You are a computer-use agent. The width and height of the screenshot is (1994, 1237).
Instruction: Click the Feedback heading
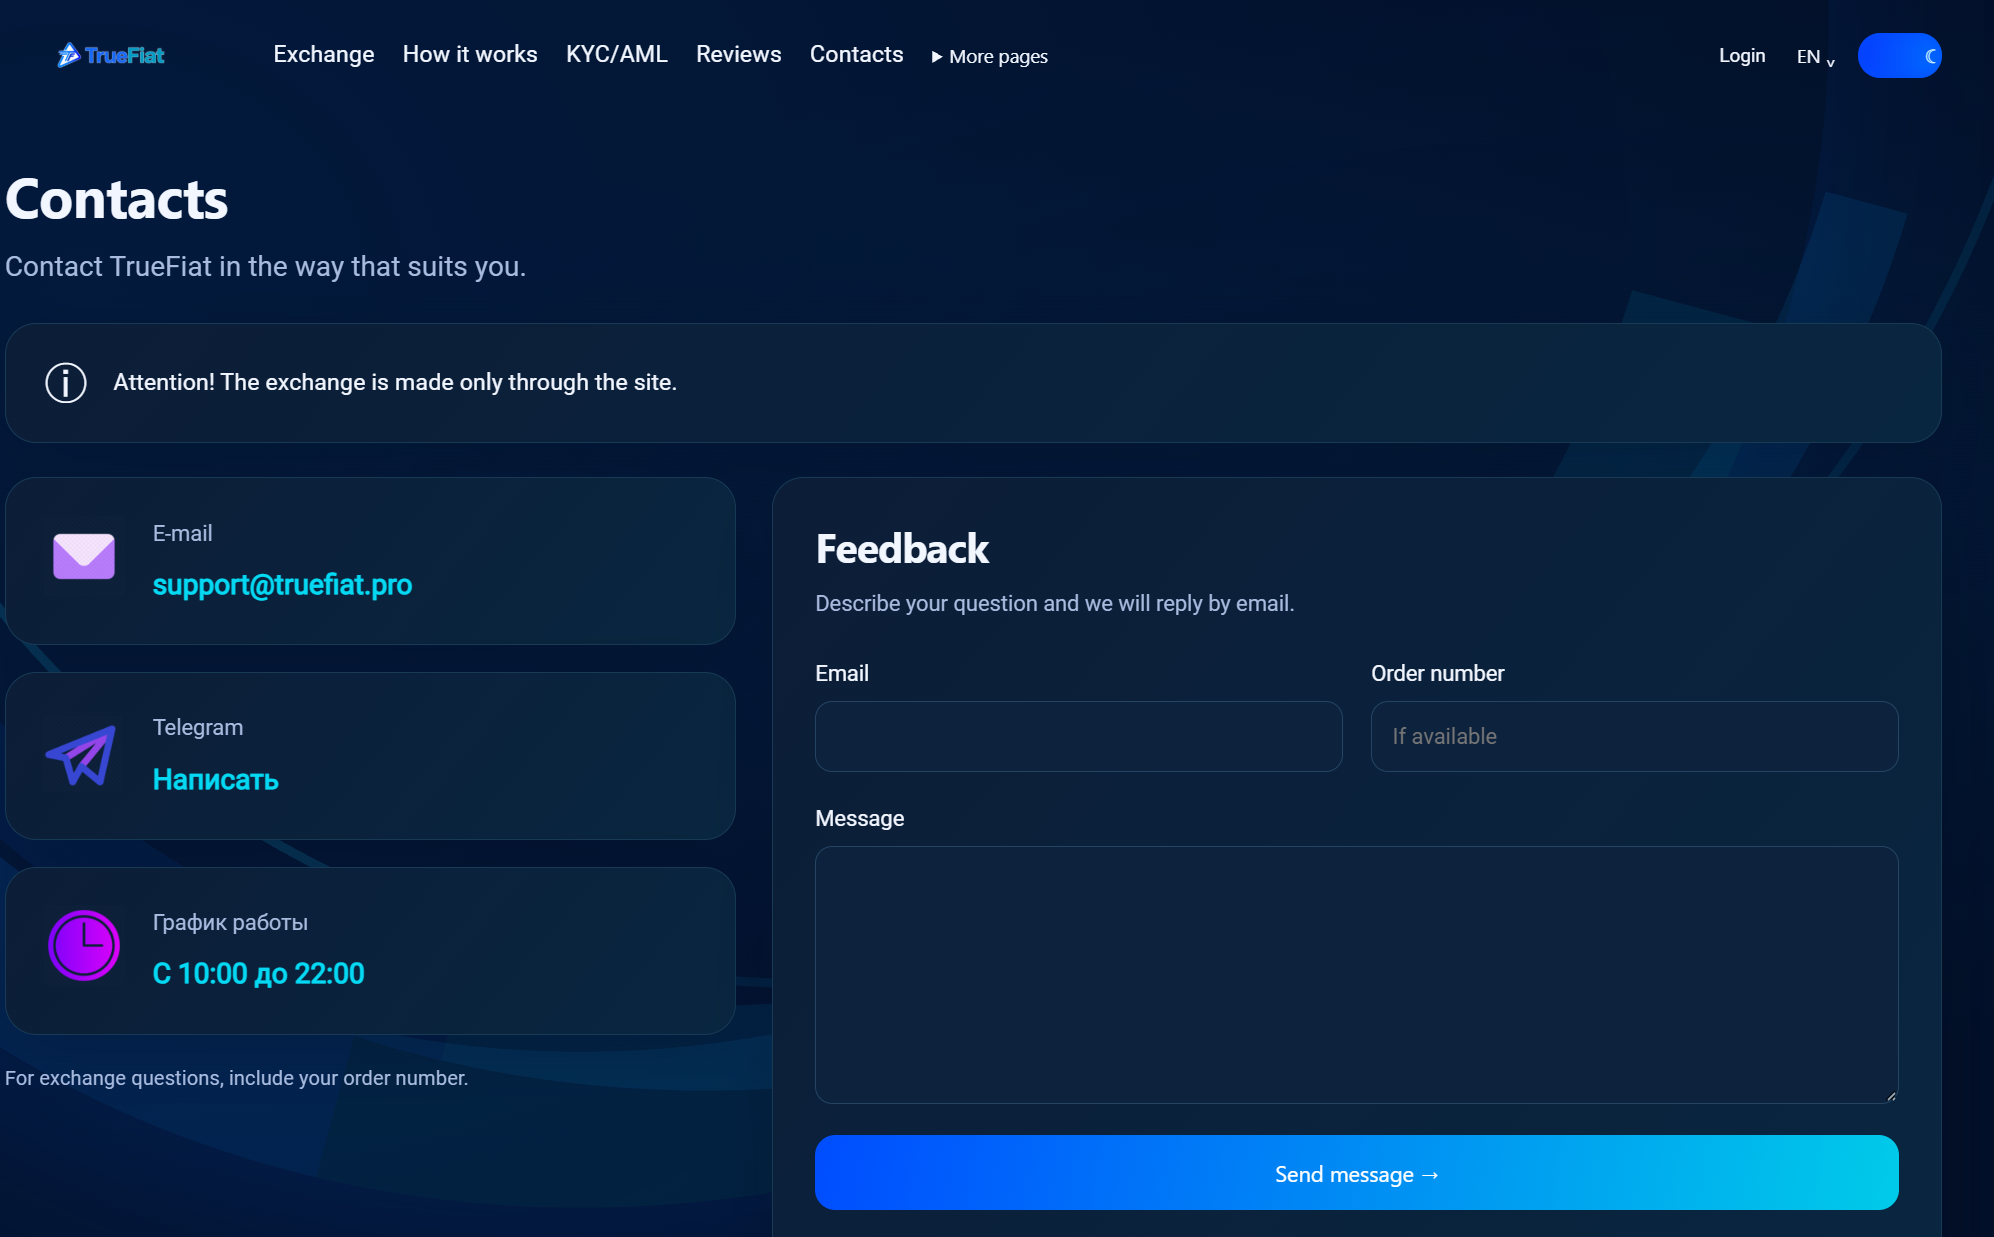pyautogui.click(x=902, y=549)
